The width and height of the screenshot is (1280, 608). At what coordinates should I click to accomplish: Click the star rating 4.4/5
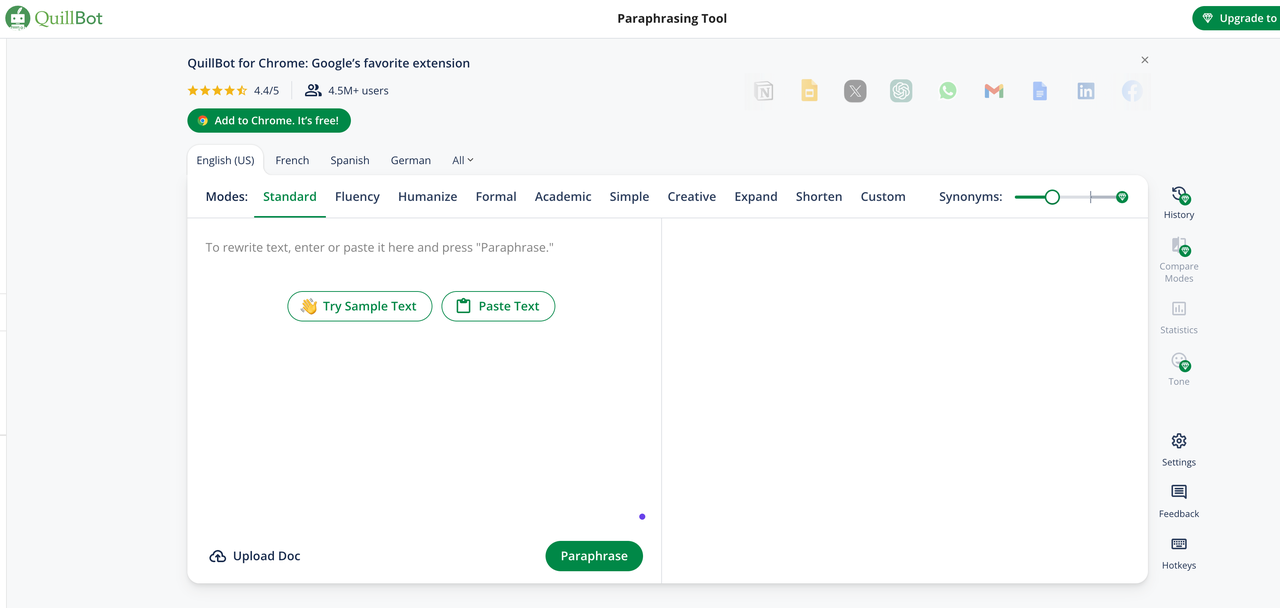click(x=233, y=90)
